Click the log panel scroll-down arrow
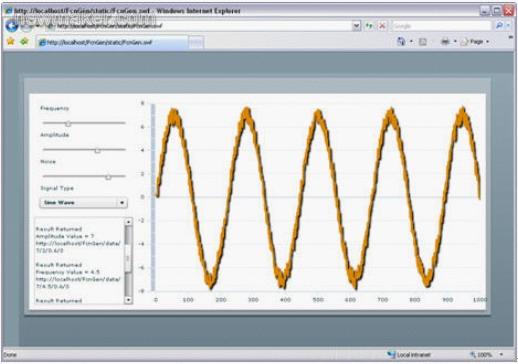The height and width of the screenshot is (364, 518). pyautogui.click(x=128, y=300)
